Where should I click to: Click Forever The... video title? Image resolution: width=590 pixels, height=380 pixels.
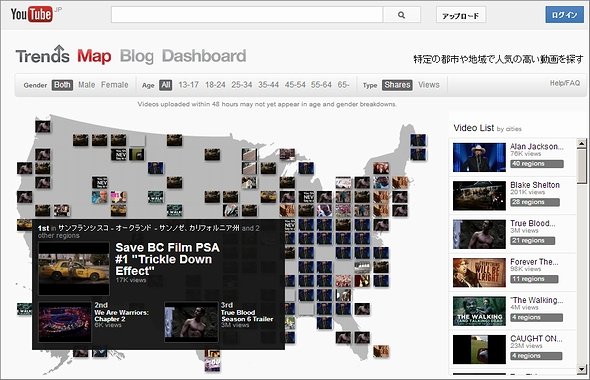pos(534,261)
